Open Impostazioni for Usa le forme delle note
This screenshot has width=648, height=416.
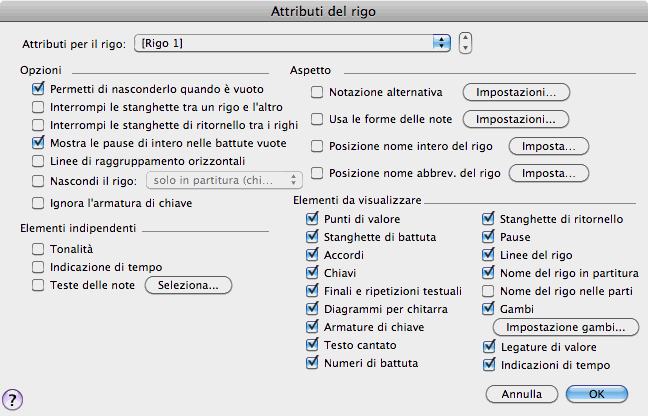point(515,119)
